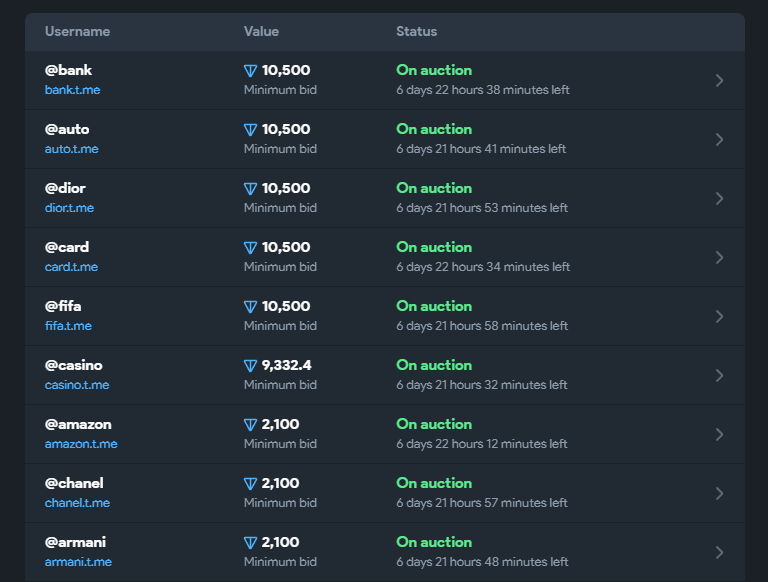Click the TON icon beside @bank value

pyautogui.click(x=250, y=71)
